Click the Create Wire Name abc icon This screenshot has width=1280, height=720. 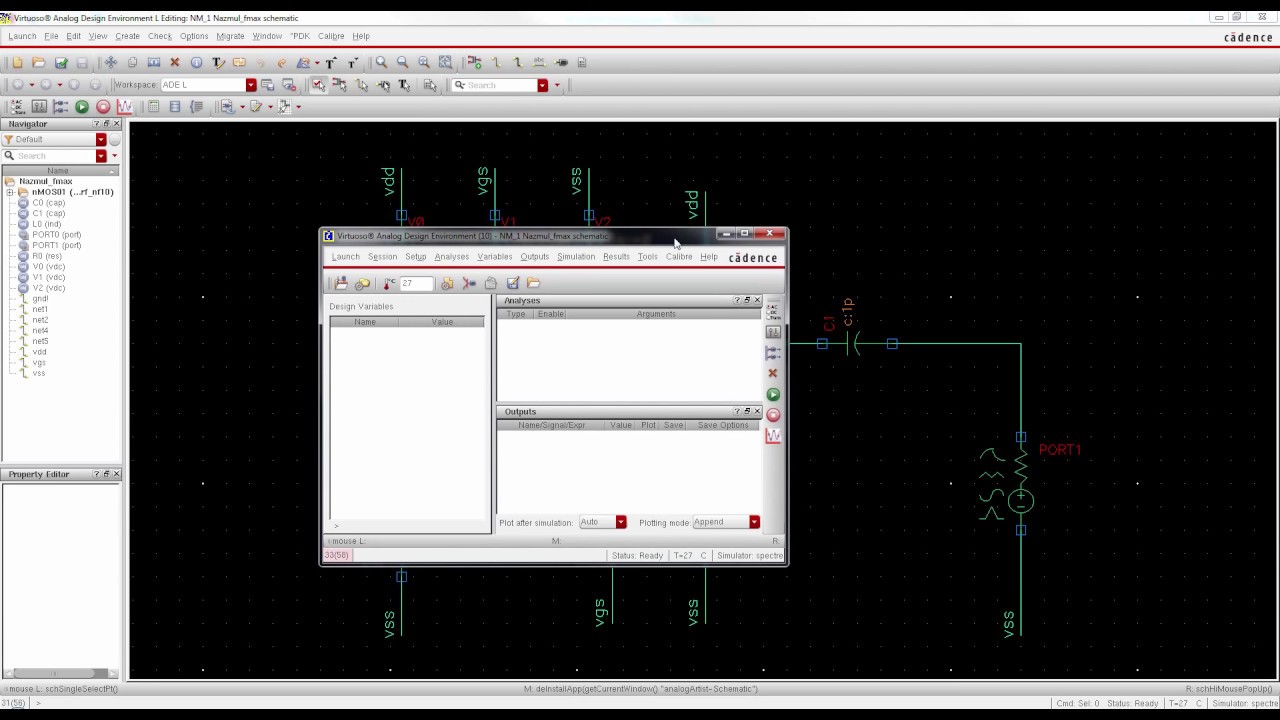pos(539,62)
